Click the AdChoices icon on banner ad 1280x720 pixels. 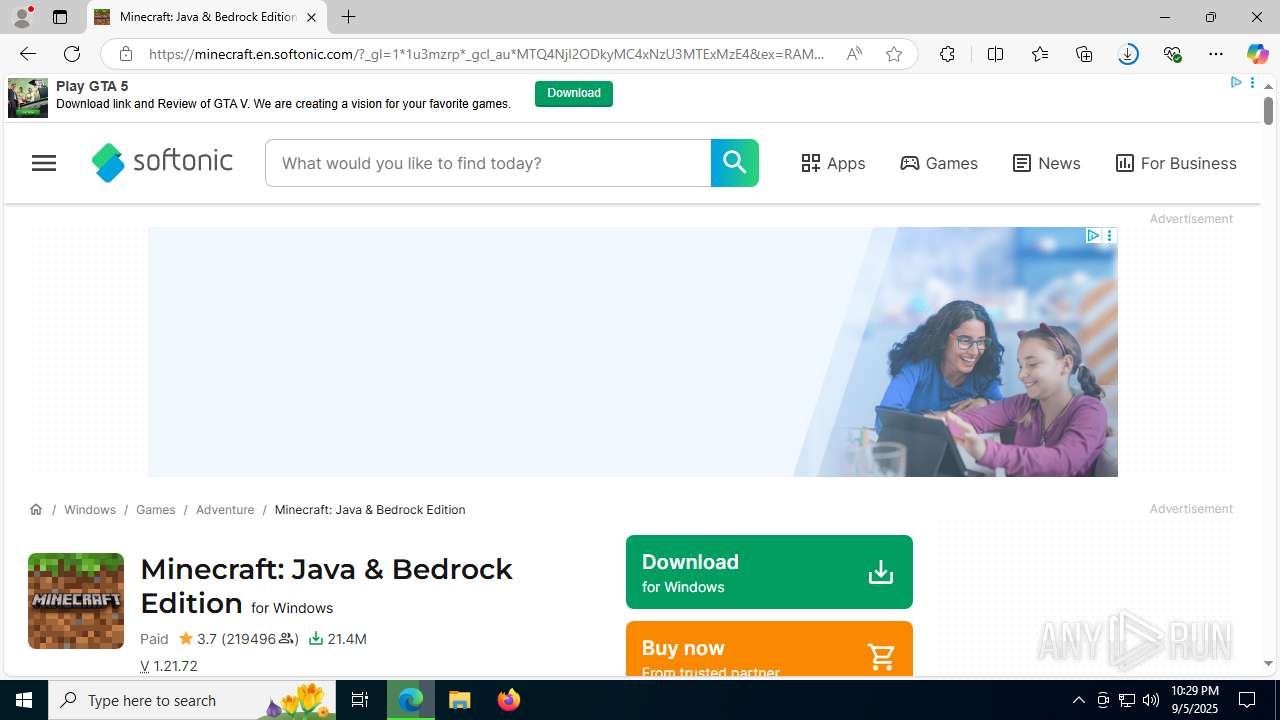coord(1092,236)
